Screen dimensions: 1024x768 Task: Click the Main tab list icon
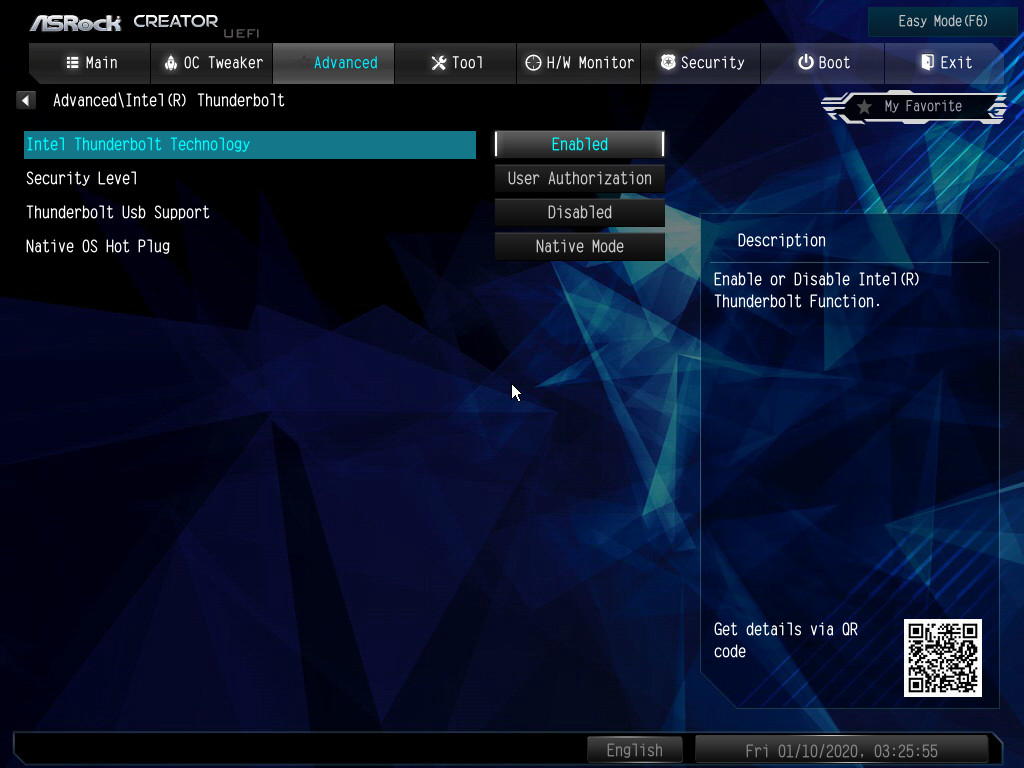72,63
